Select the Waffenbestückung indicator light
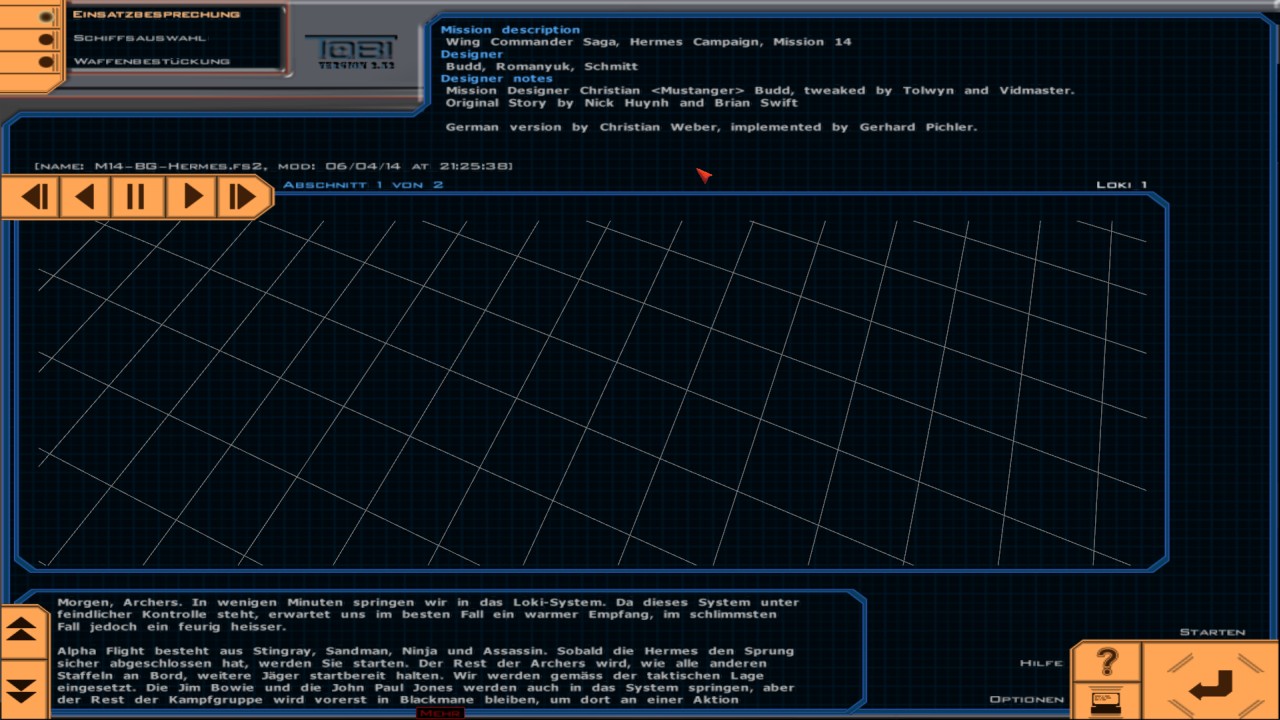1280x720 pixels. coord(45,62)
